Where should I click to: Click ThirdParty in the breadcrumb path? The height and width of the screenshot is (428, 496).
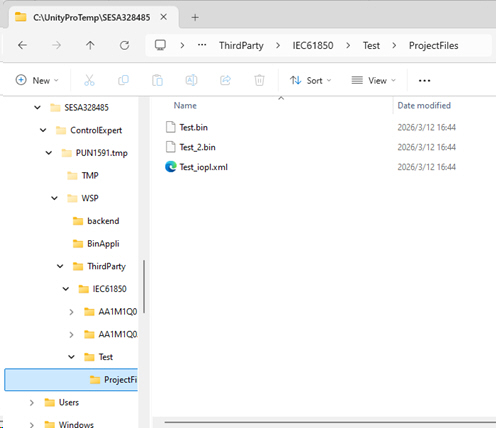pos(241,45)
